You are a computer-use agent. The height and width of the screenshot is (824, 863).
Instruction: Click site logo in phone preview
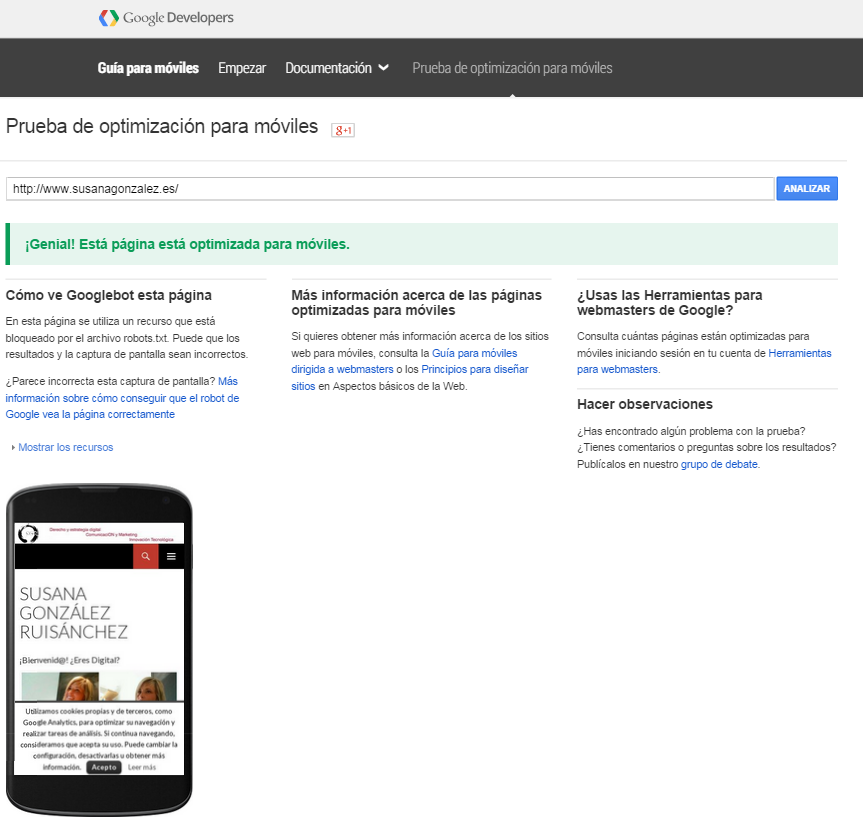click(28, 533)
